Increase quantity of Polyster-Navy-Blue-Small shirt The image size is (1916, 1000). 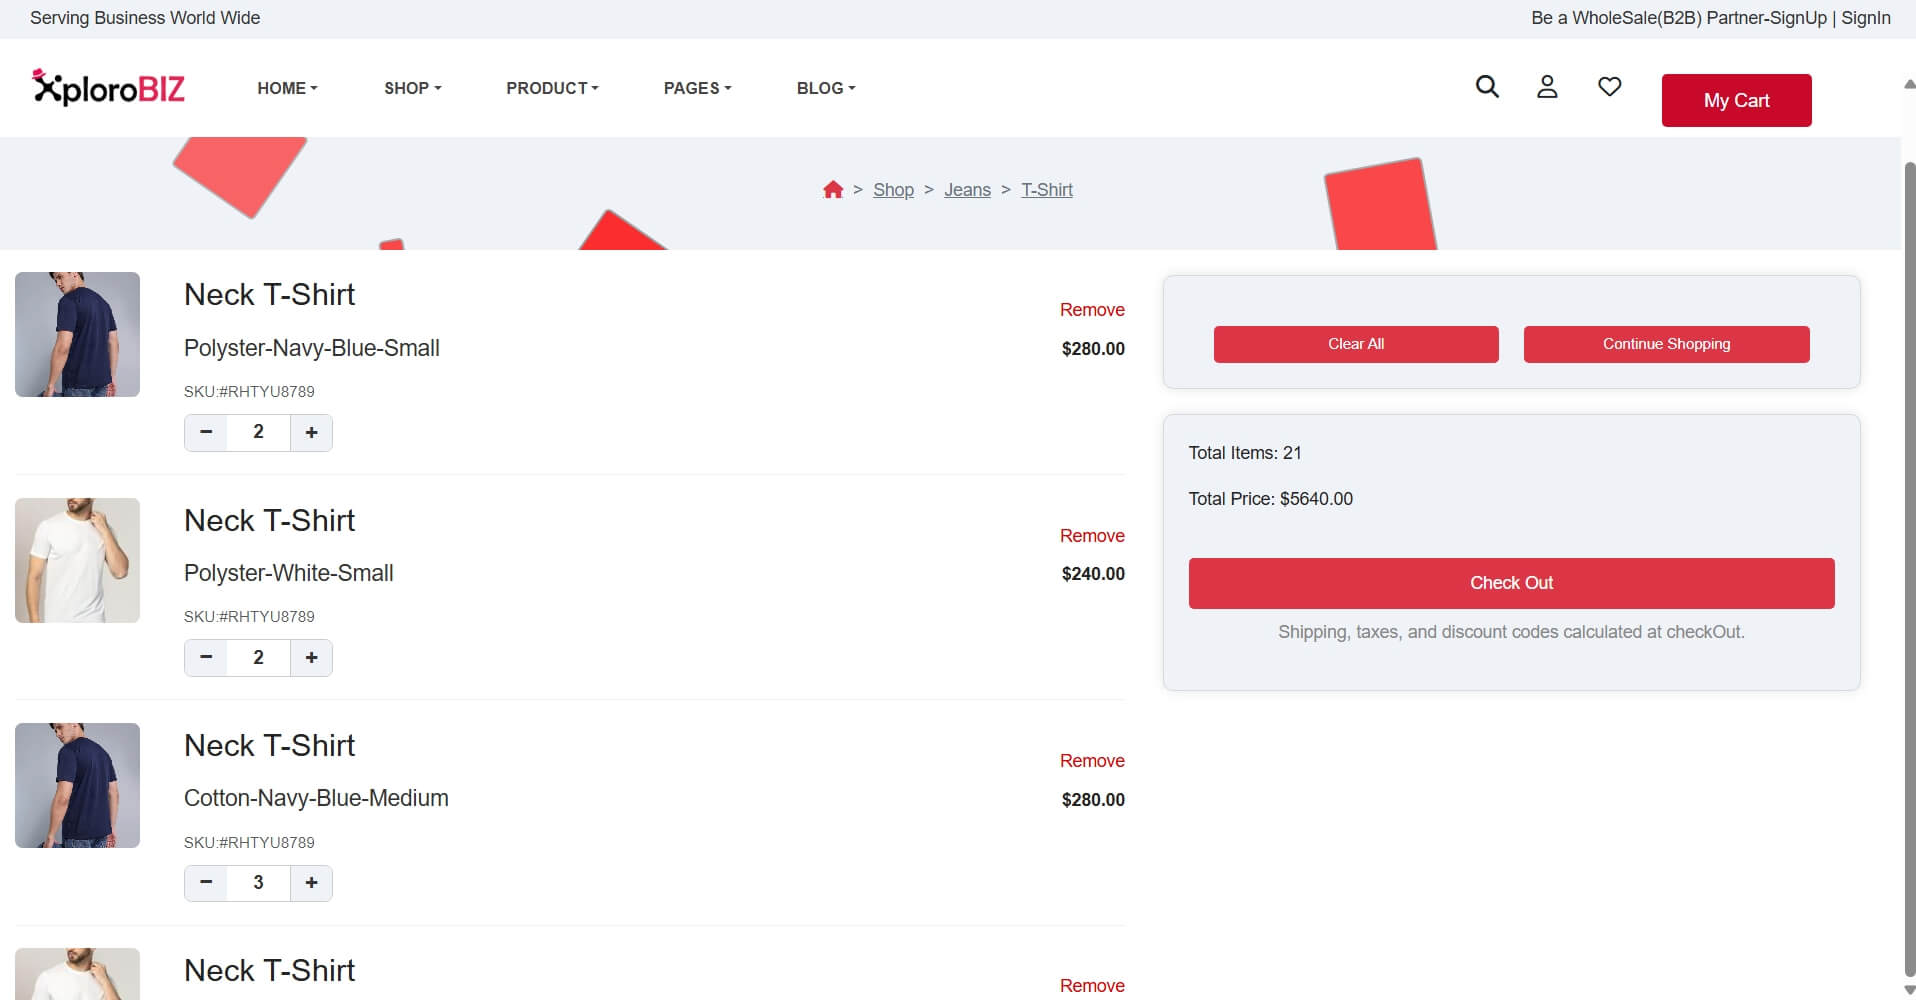coord(311,433)
